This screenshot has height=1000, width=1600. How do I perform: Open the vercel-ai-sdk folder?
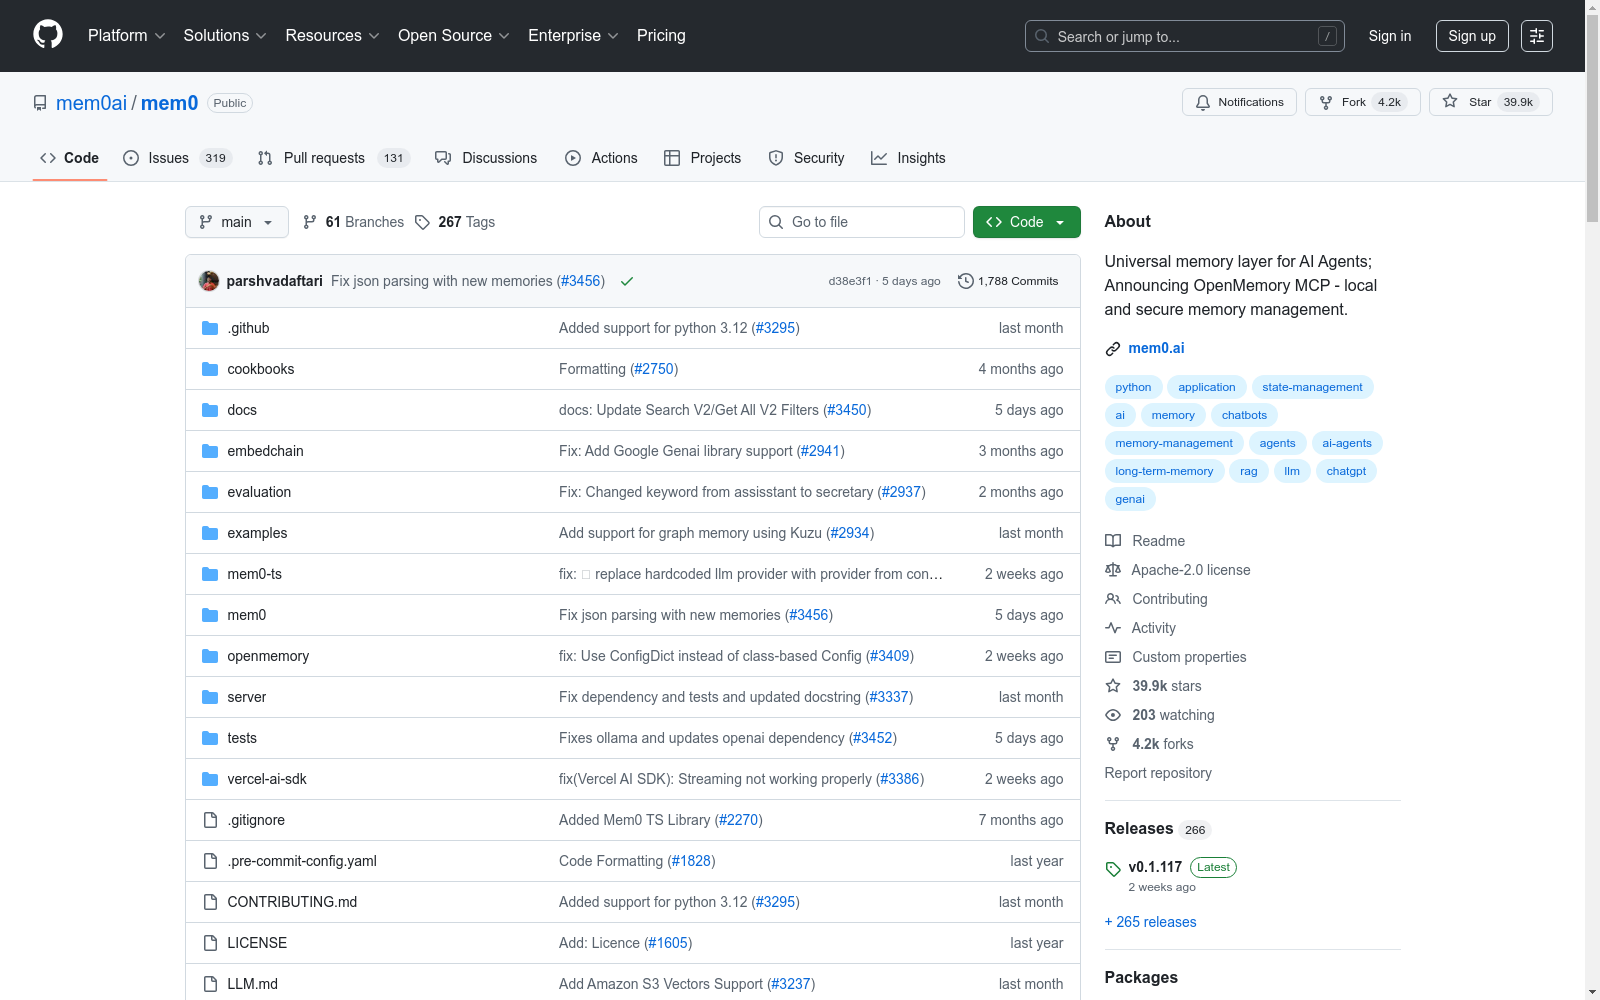point(267,779)
